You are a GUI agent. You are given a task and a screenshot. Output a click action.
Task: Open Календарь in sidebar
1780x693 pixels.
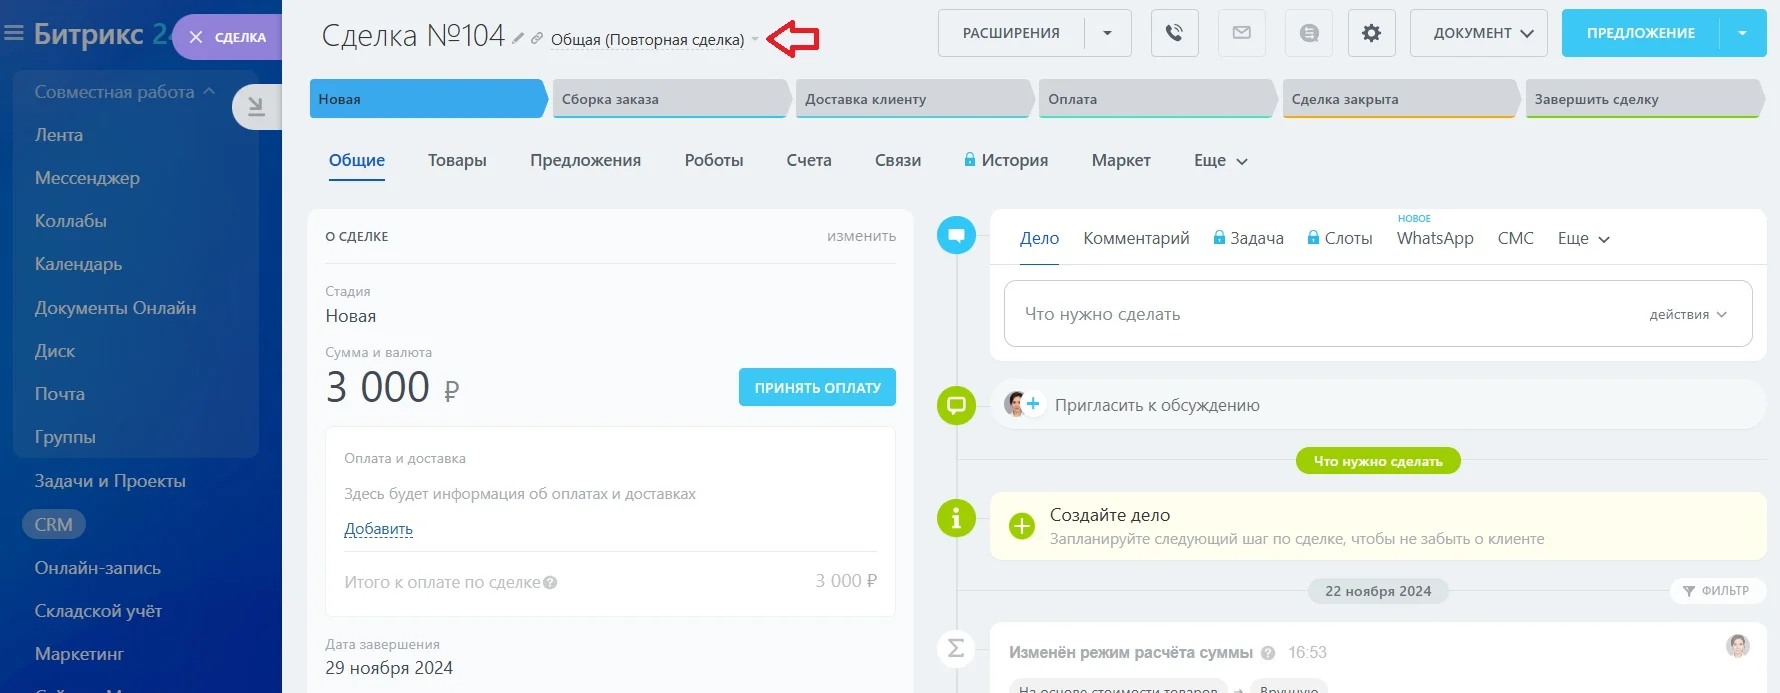point(78,264)
